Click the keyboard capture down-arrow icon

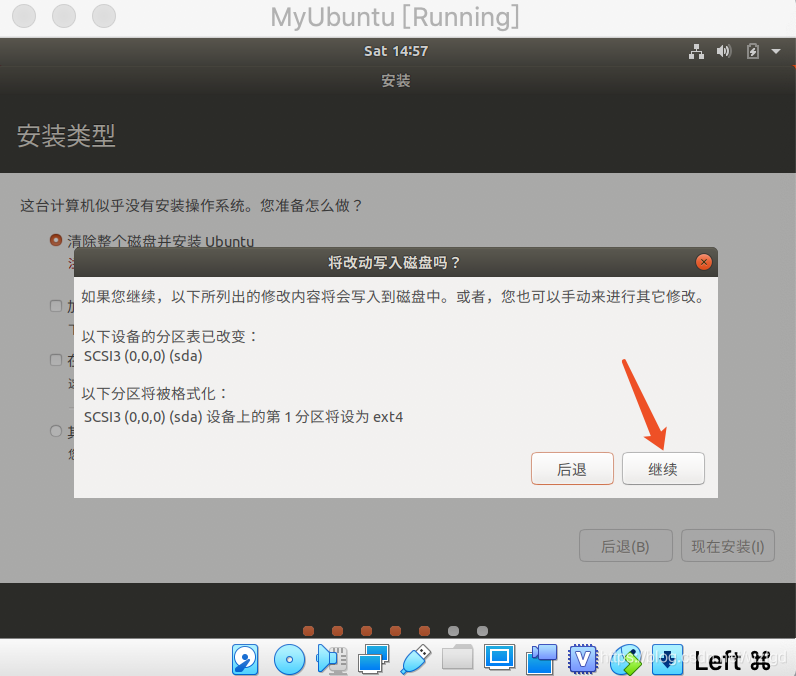point(667,659)
